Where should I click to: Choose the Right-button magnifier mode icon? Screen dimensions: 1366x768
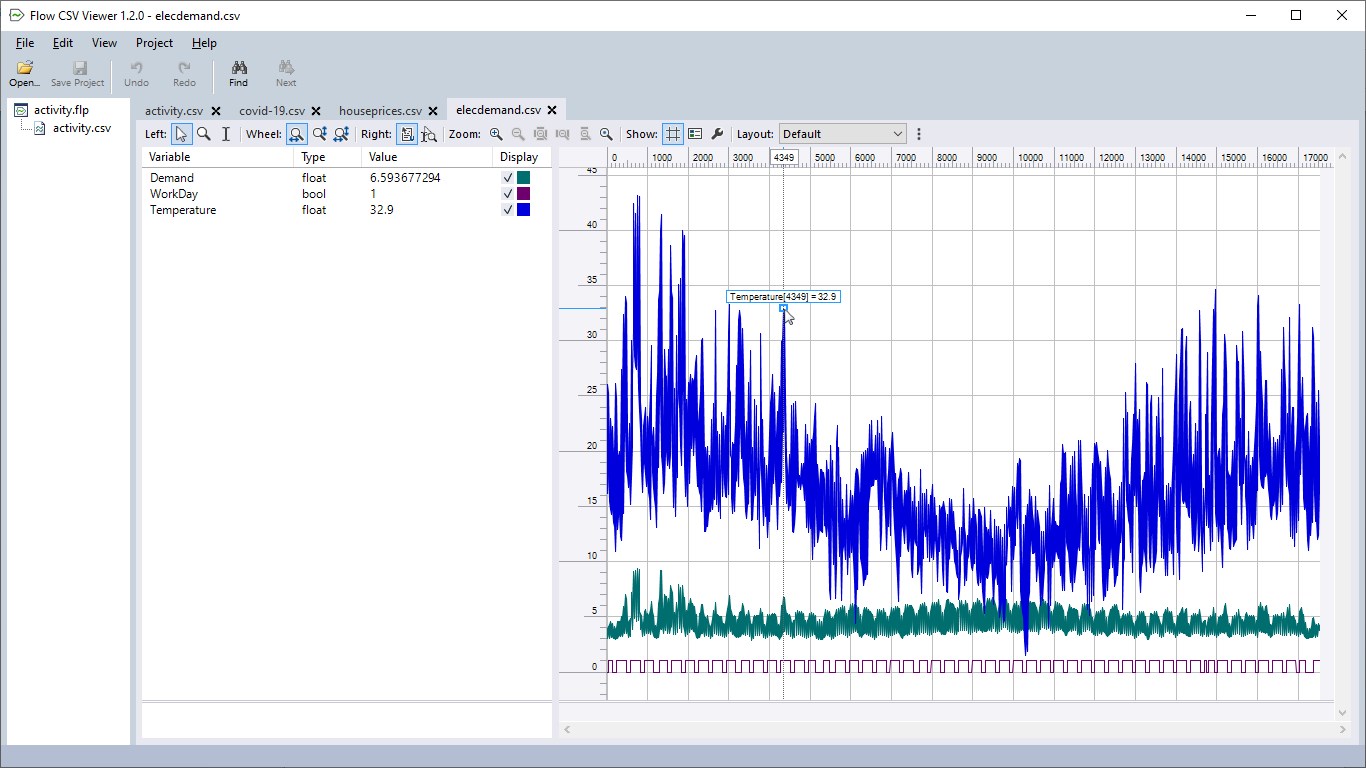(x=429, y=134)
